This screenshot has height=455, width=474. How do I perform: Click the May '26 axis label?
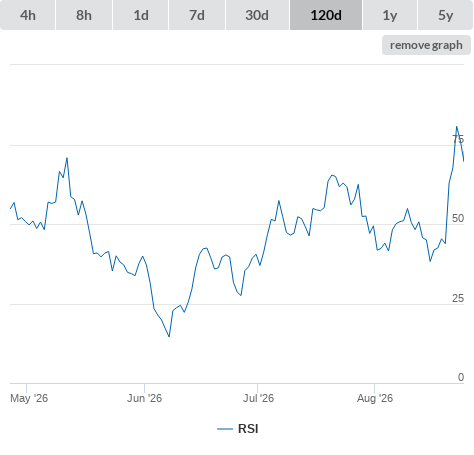pyautogui.click(x=29, y=398)
